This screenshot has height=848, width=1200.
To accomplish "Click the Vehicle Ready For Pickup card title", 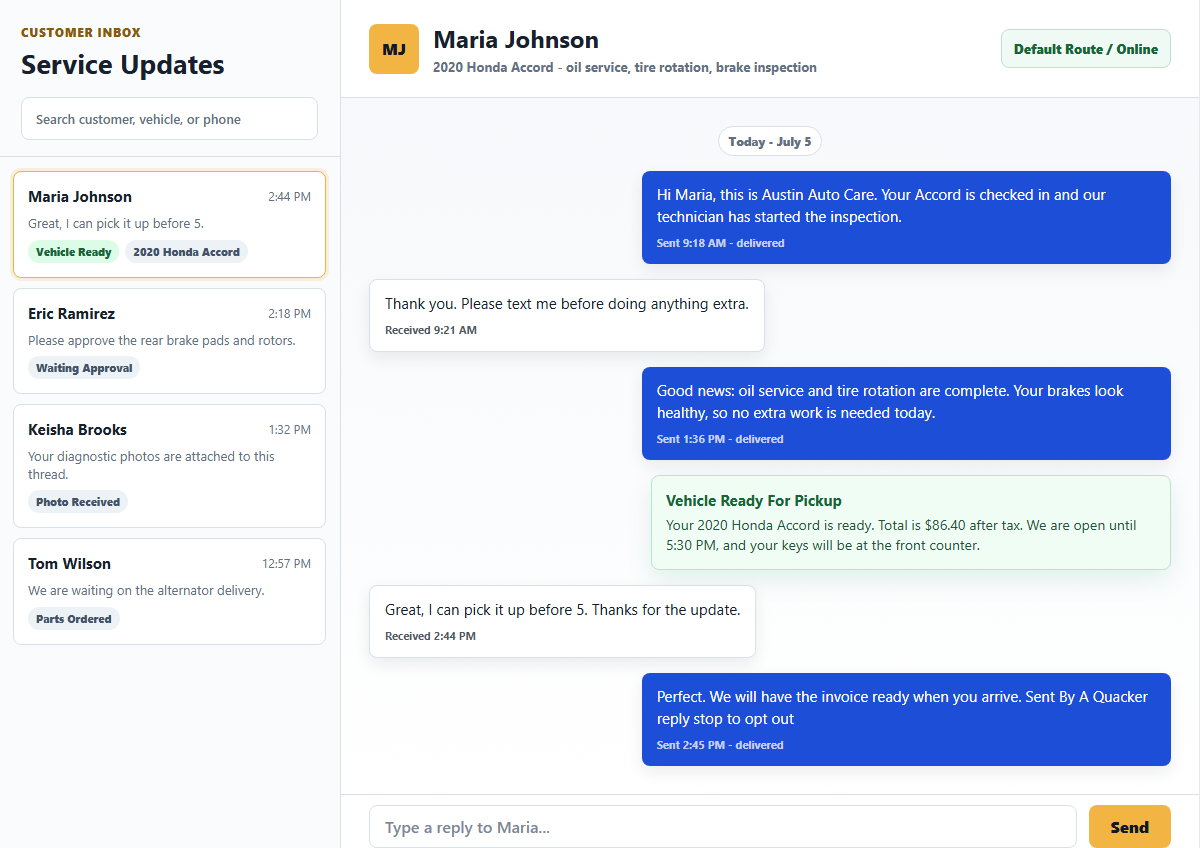I will point(754,501).
